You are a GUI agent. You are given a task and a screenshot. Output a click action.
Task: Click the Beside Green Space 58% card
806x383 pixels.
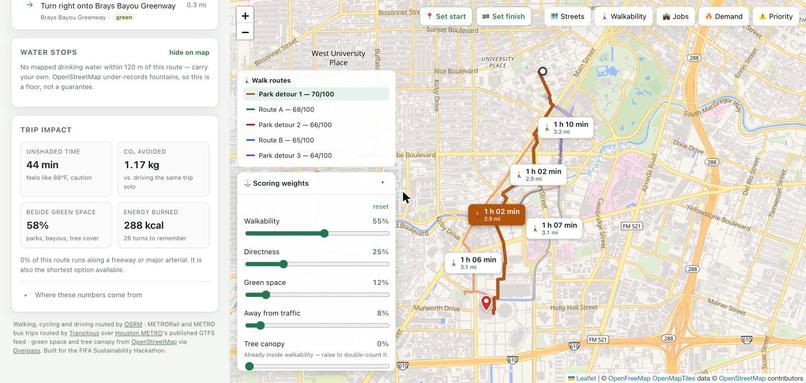point(66,225)
